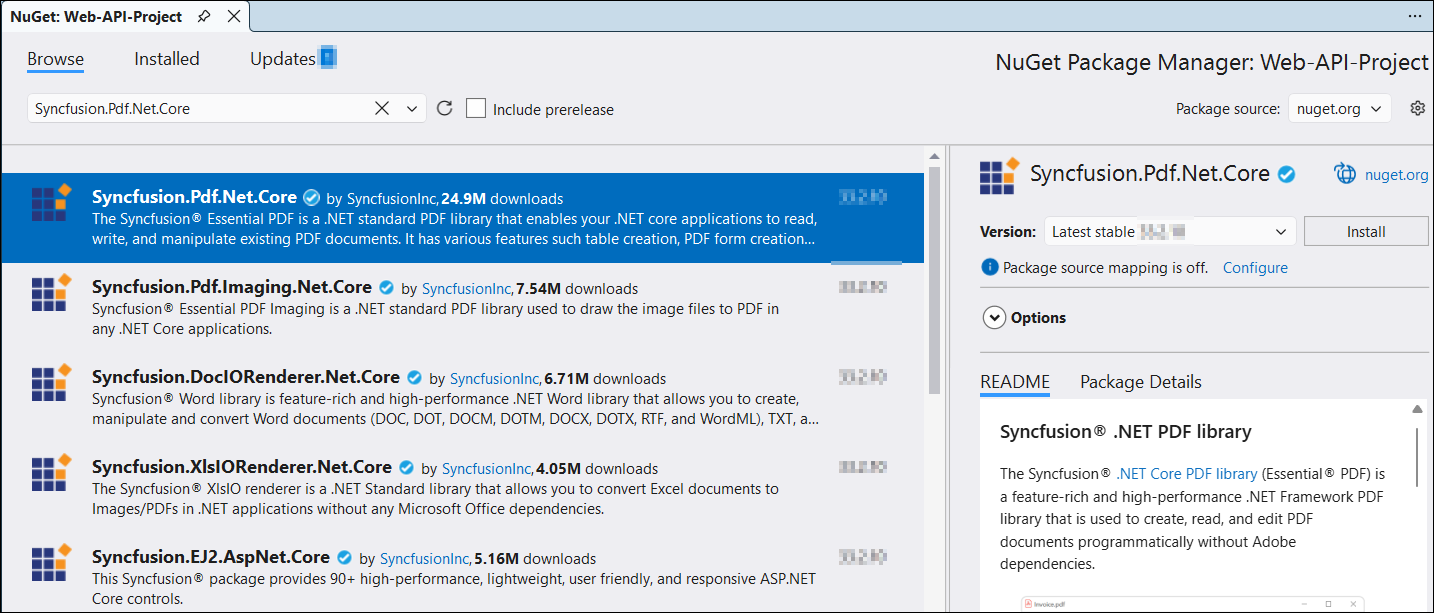Pin the NuGet: Web-API-Project tab

(x=204, y=17)
